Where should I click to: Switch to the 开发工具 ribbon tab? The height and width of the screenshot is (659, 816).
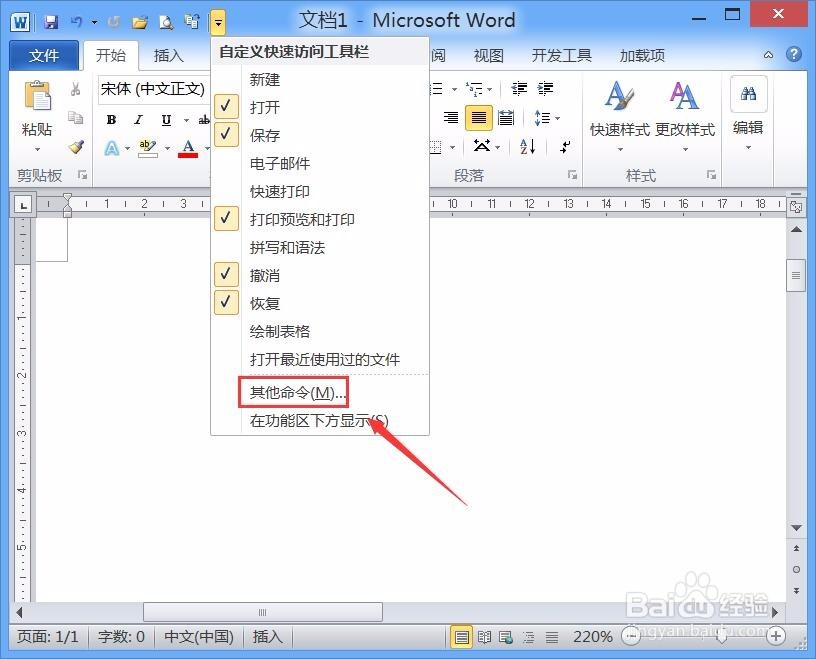tap(562, 55)
